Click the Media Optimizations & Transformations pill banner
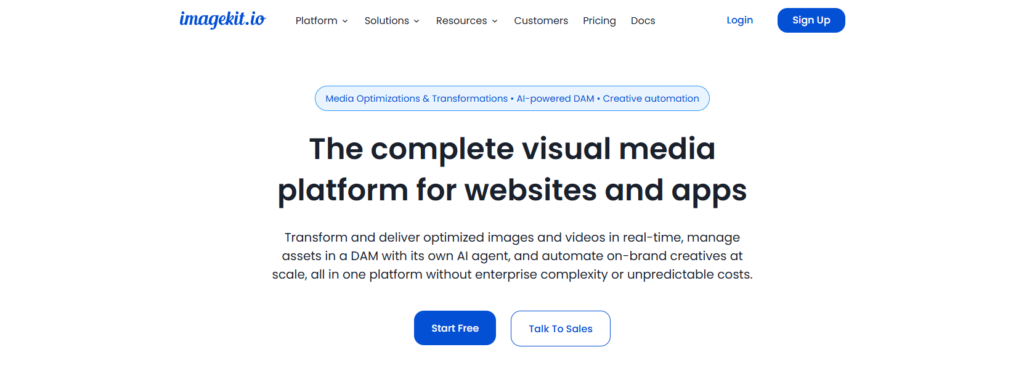Image resolution: width=1024 pixels, height=376 pixels. pos(512,99)
